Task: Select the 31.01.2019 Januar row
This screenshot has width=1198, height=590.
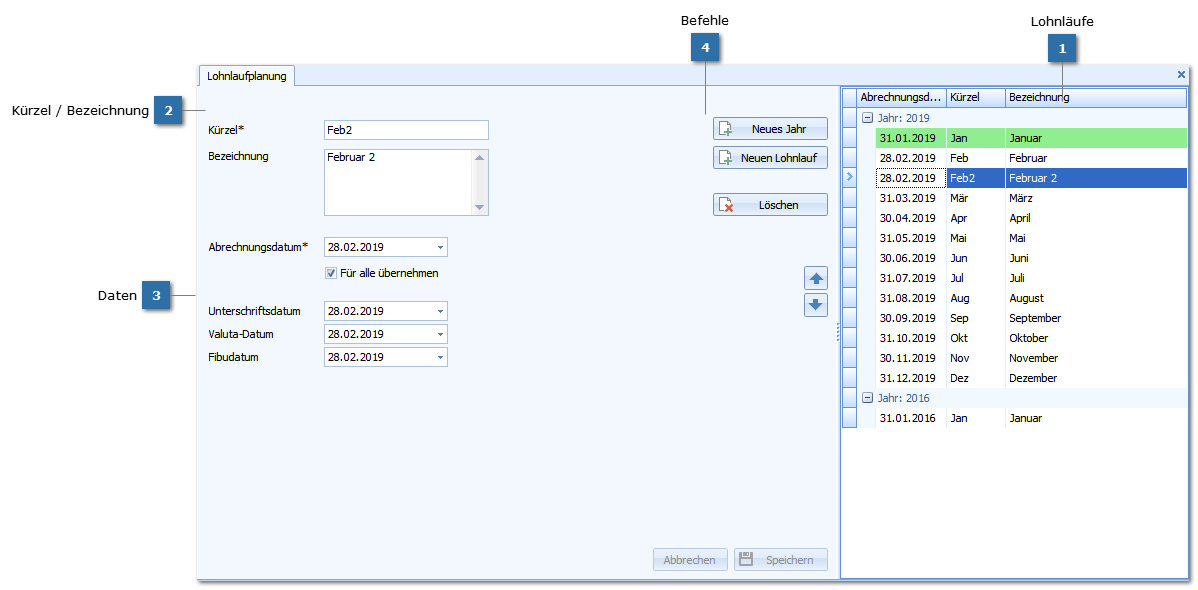Action: (x=1030, y=138)
